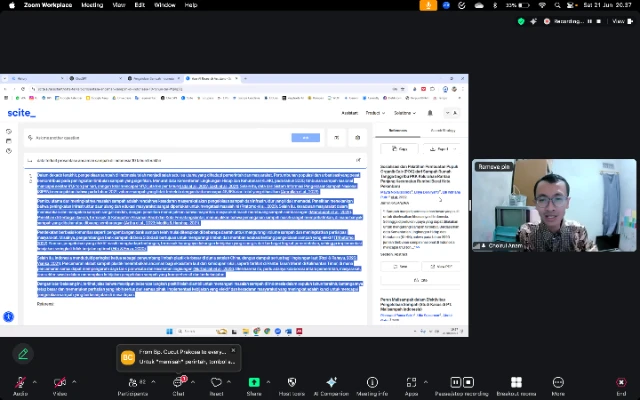Click the green Share screen button
640x400 pixels.
point(254,382)
